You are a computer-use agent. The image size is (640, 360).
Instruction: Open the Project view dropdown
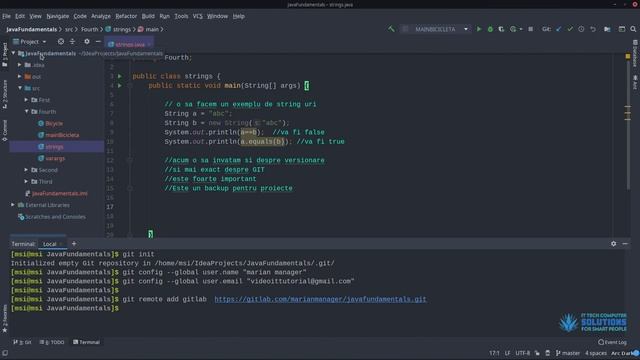[x=30, y=41]
